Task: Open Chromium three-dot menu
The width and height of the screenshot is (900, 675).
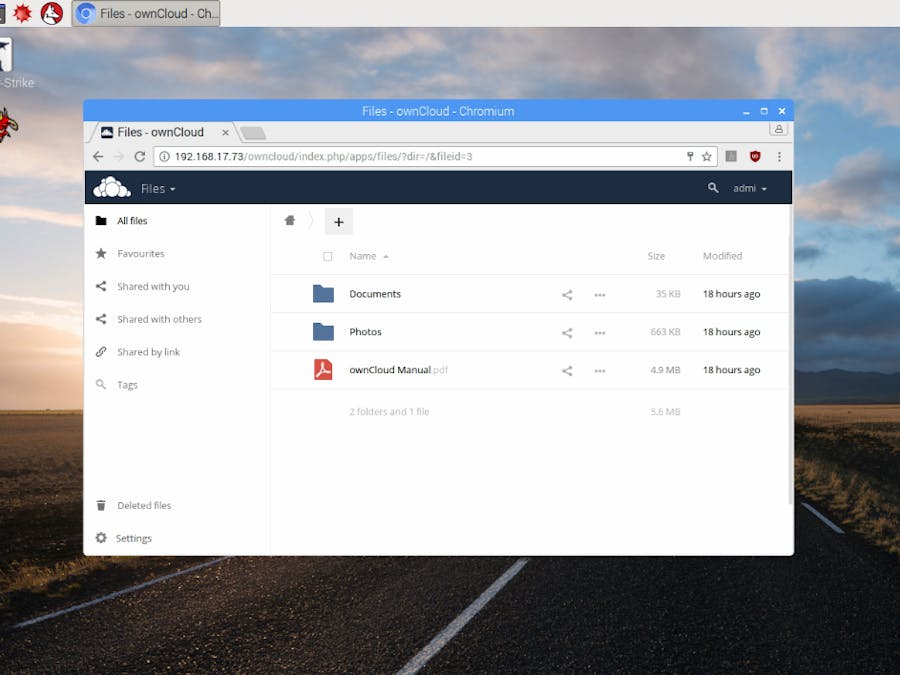Action: click(779, 156)
